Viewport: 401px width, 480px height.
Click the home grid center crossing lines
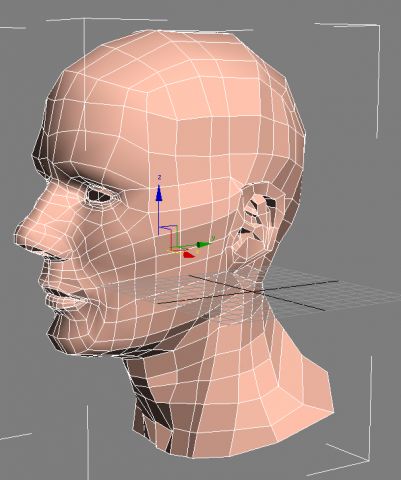pyautogui.click(x=257, y=292)
